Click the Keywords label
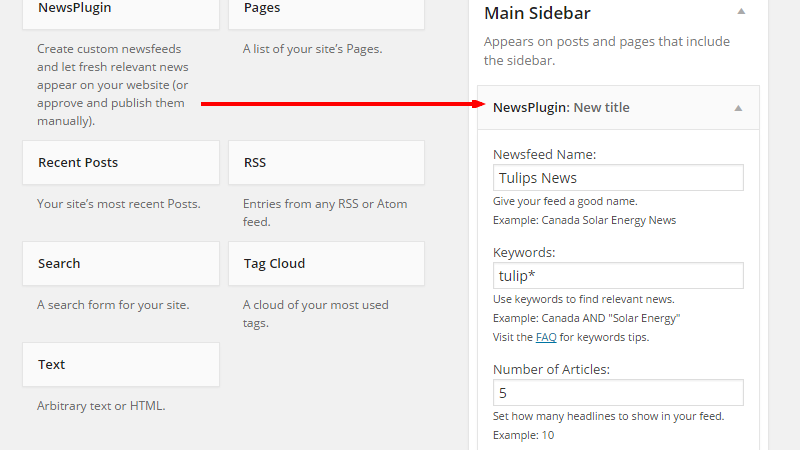 point(524,252)
